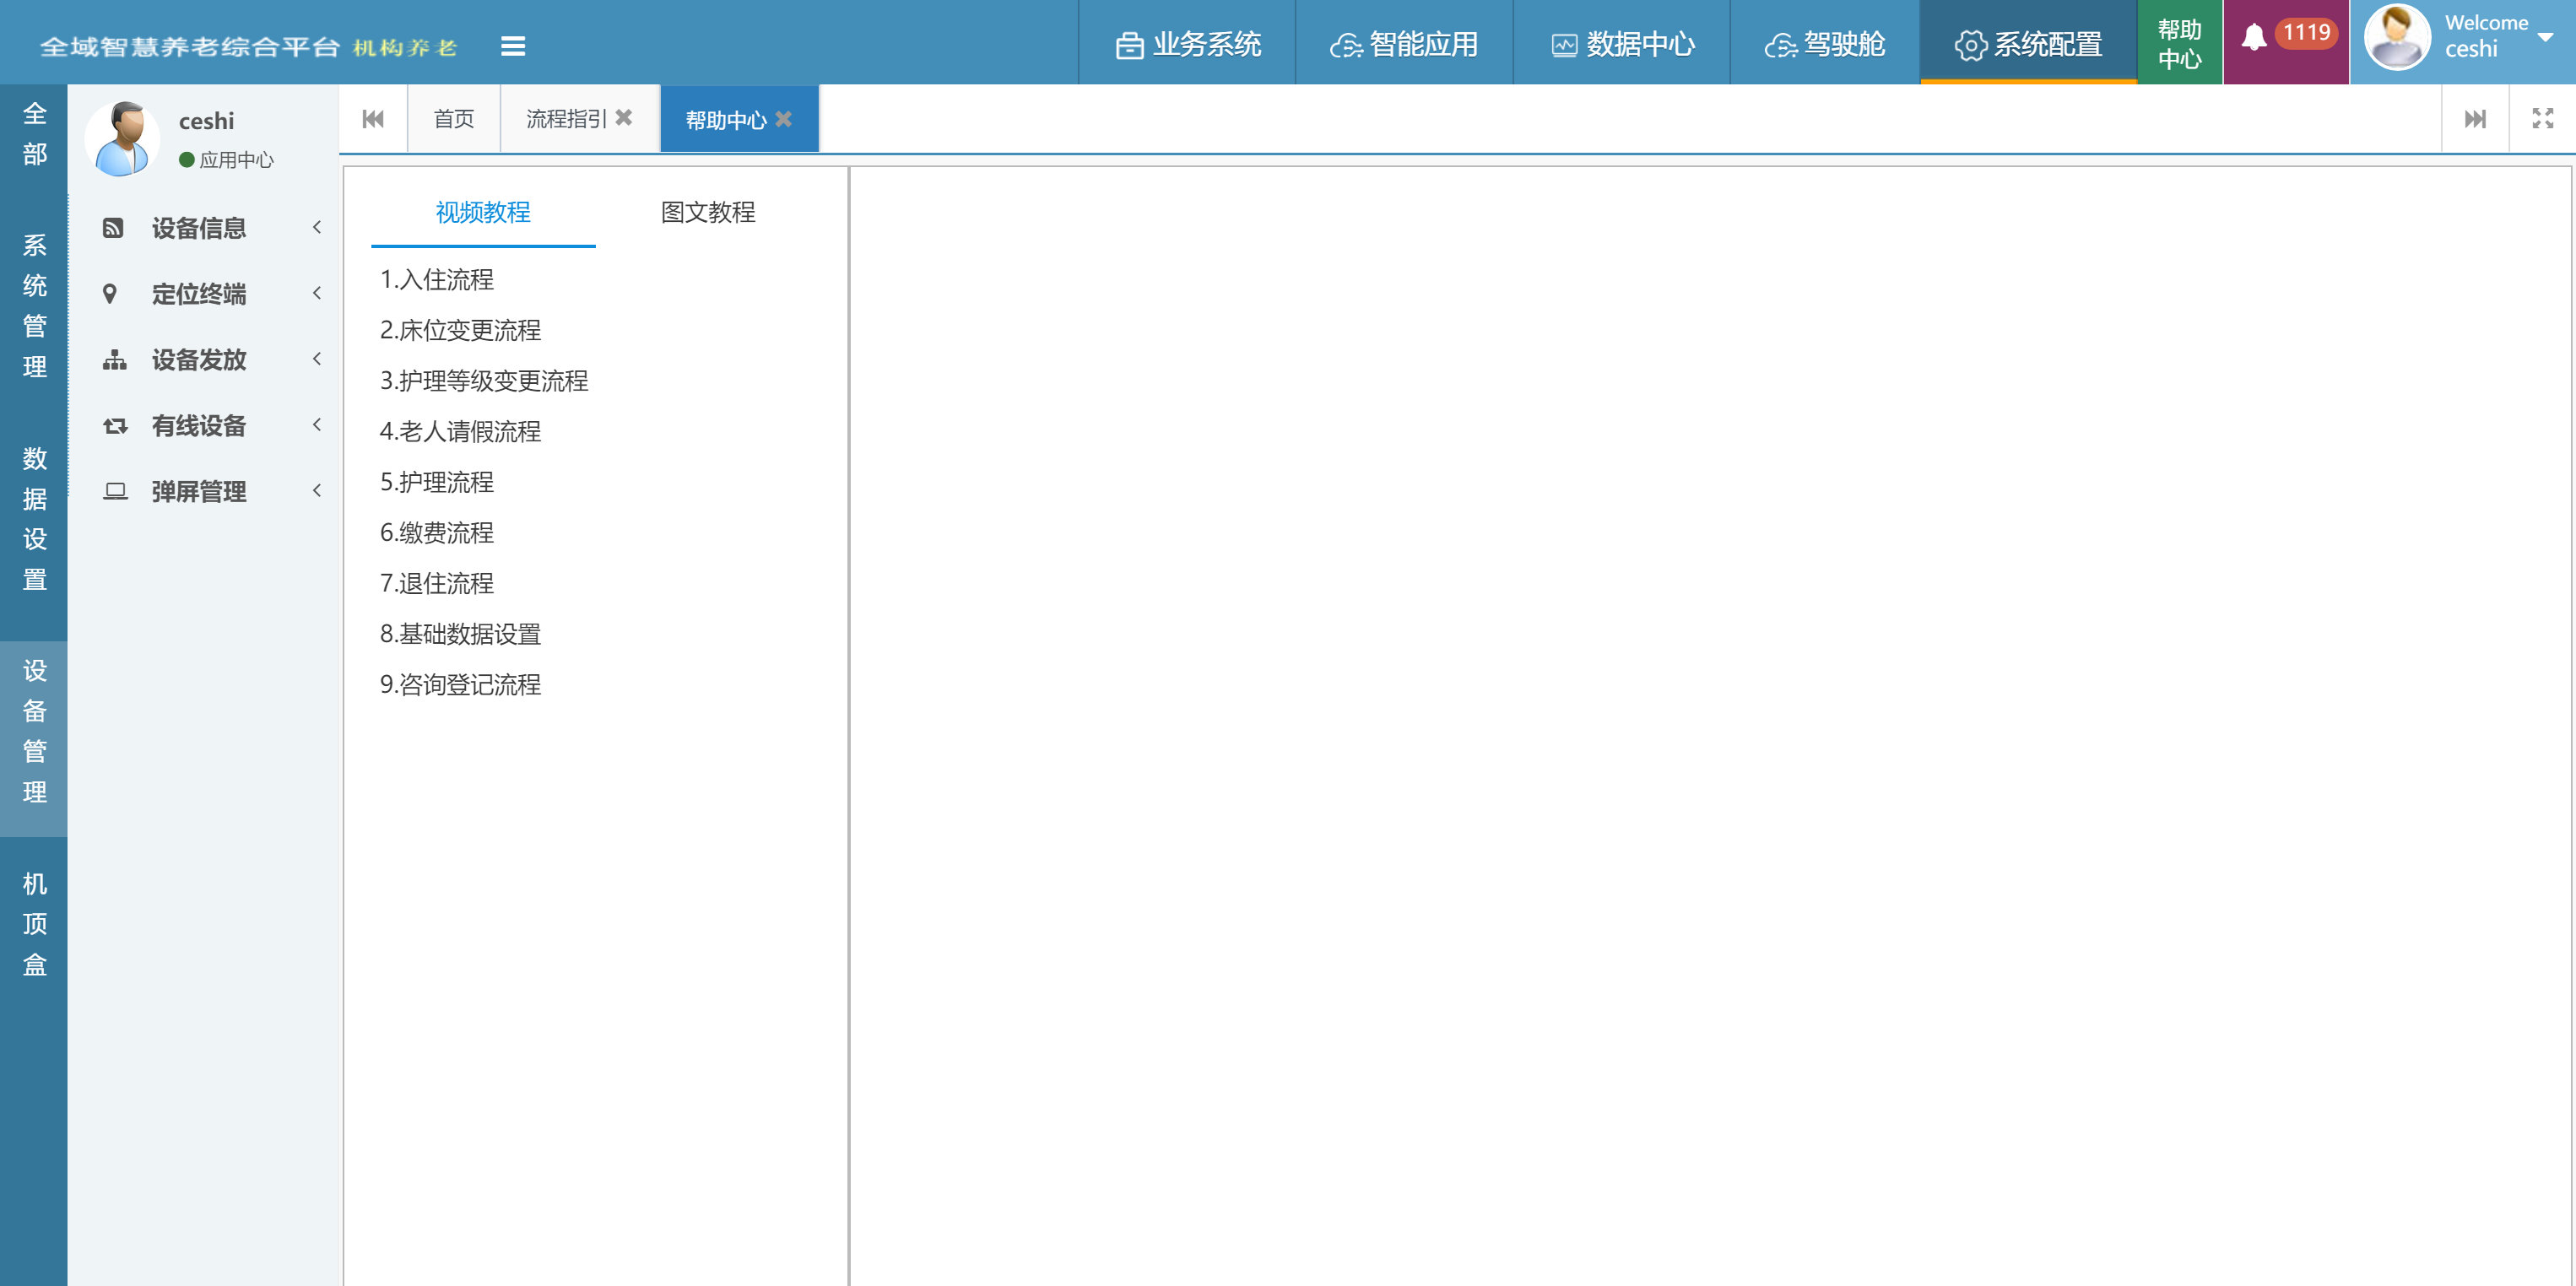Click the green 帮助中心 button
2576x1286 pixels.
2180,43
